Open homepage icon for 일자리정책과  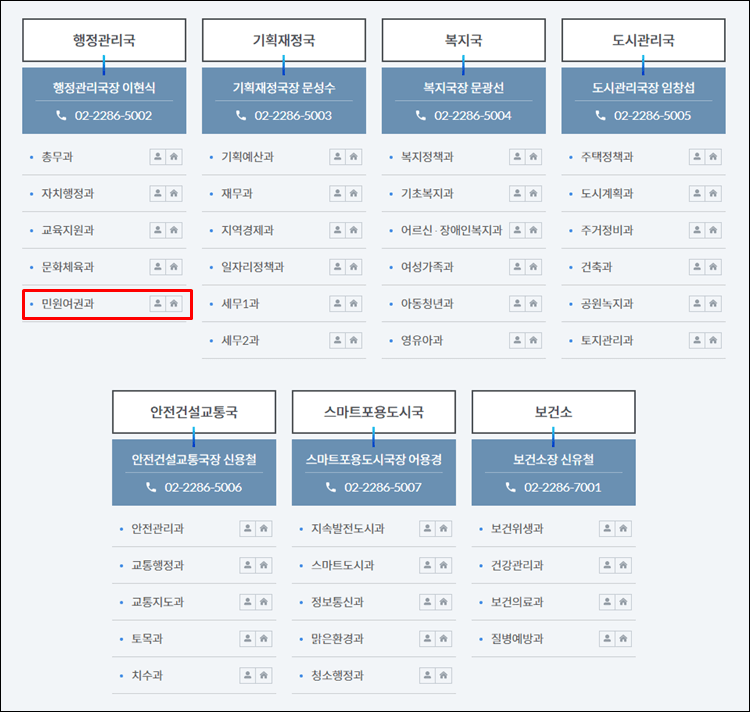click(x=354, y=267)
